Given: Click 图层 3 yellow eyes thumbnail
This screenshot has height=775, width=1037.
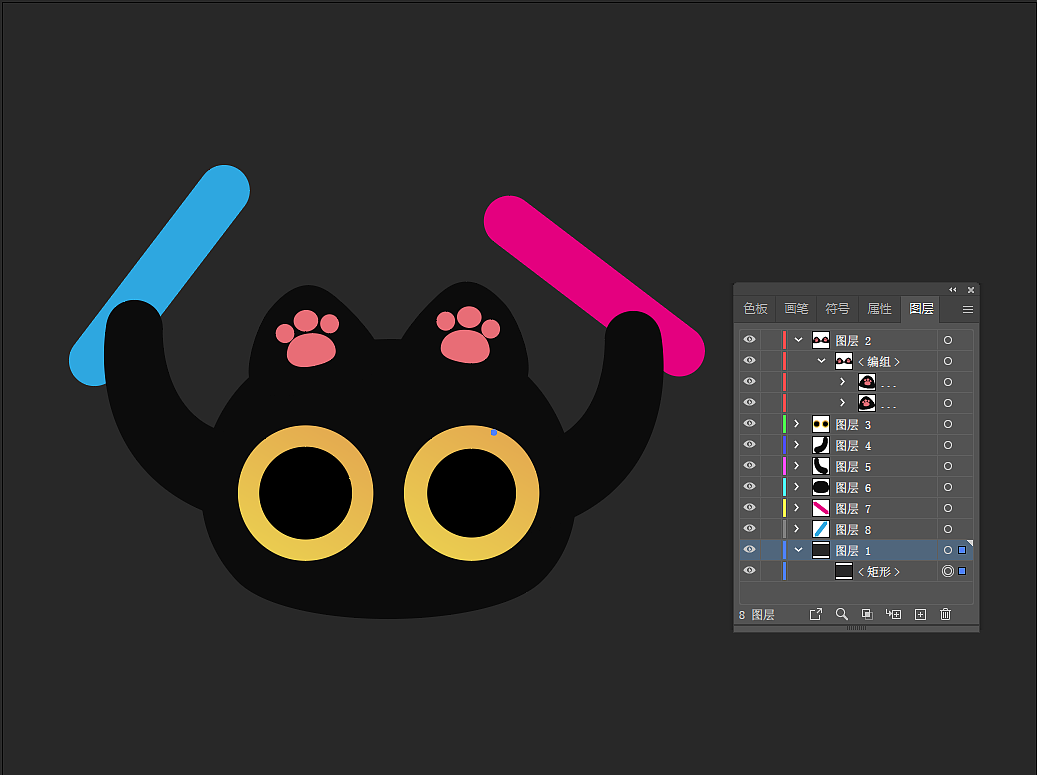Looking at the screenshot, I should point(821,424).
